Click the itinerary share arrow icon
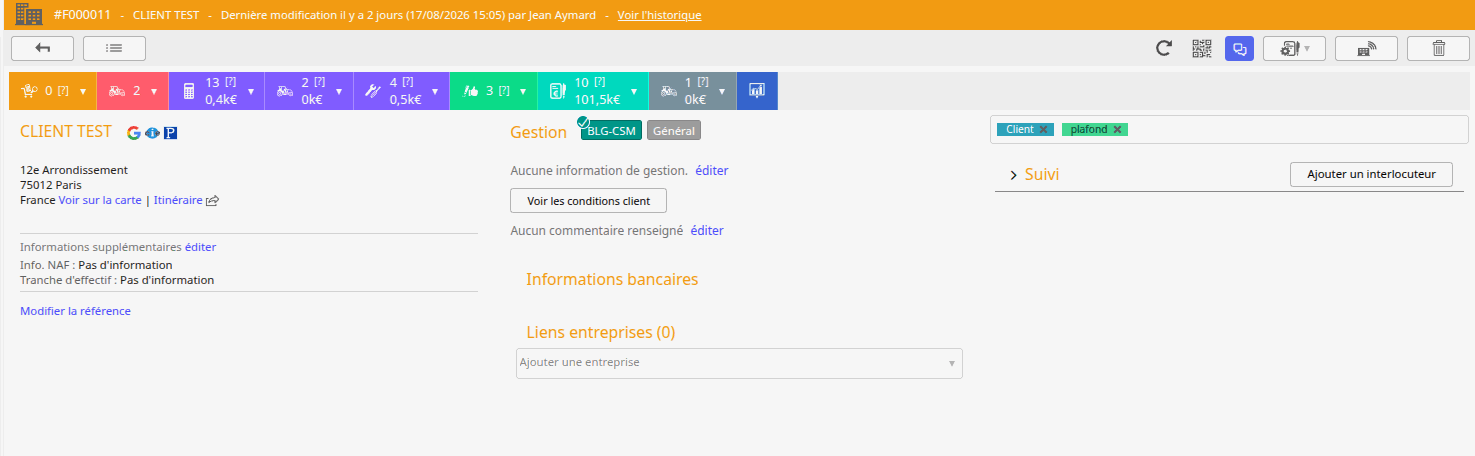Viewport: 1475px width, 456px height. click(212, 200)
